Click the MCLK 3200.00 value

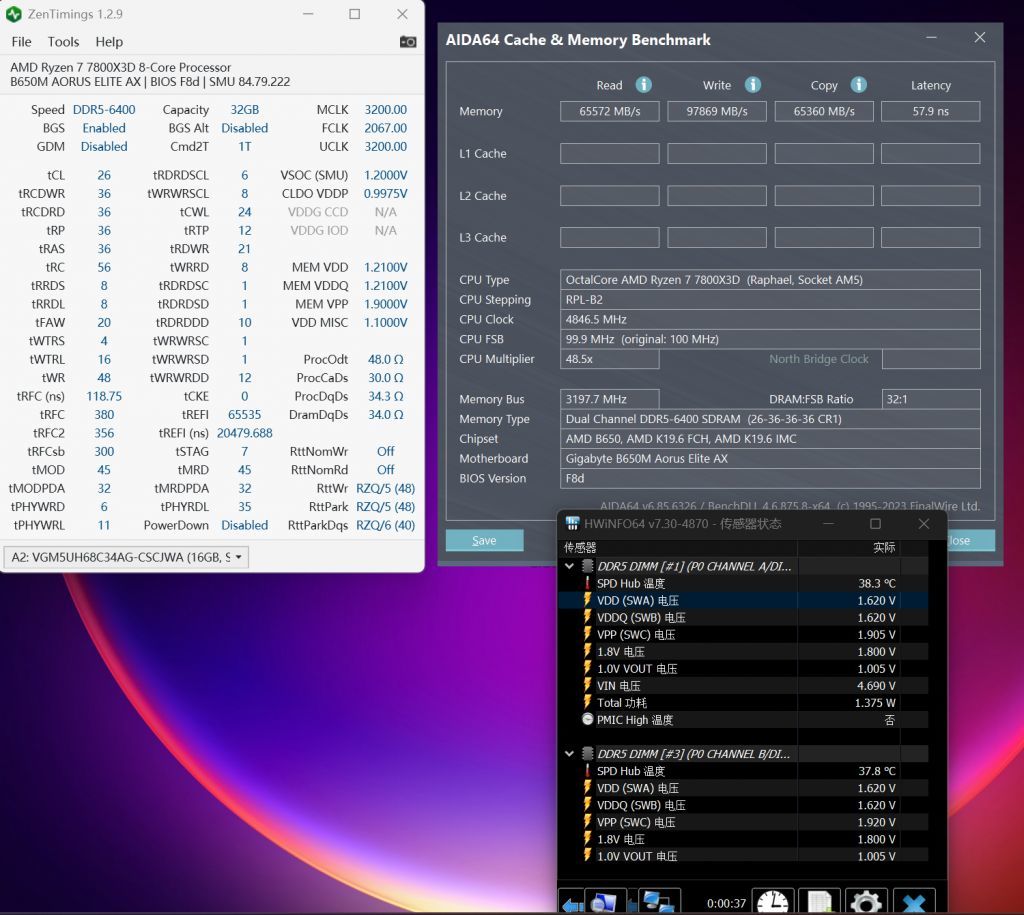pos(385,110)
